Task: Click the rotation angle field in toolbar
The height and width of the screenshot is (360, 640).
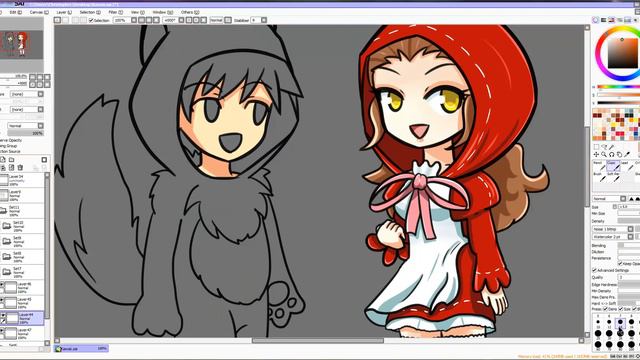Action: (170, 20)
